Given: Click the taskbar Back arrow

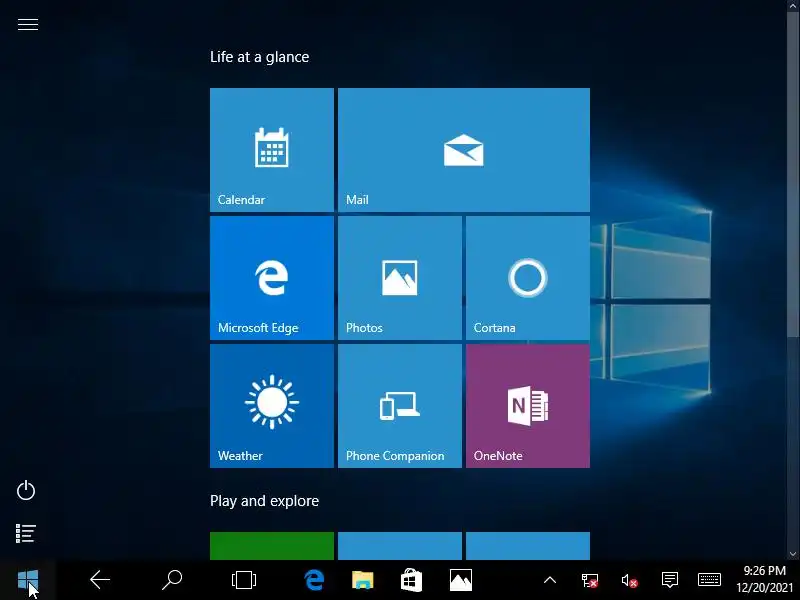Looking at the screenshot, I should (x=100, y=580).
